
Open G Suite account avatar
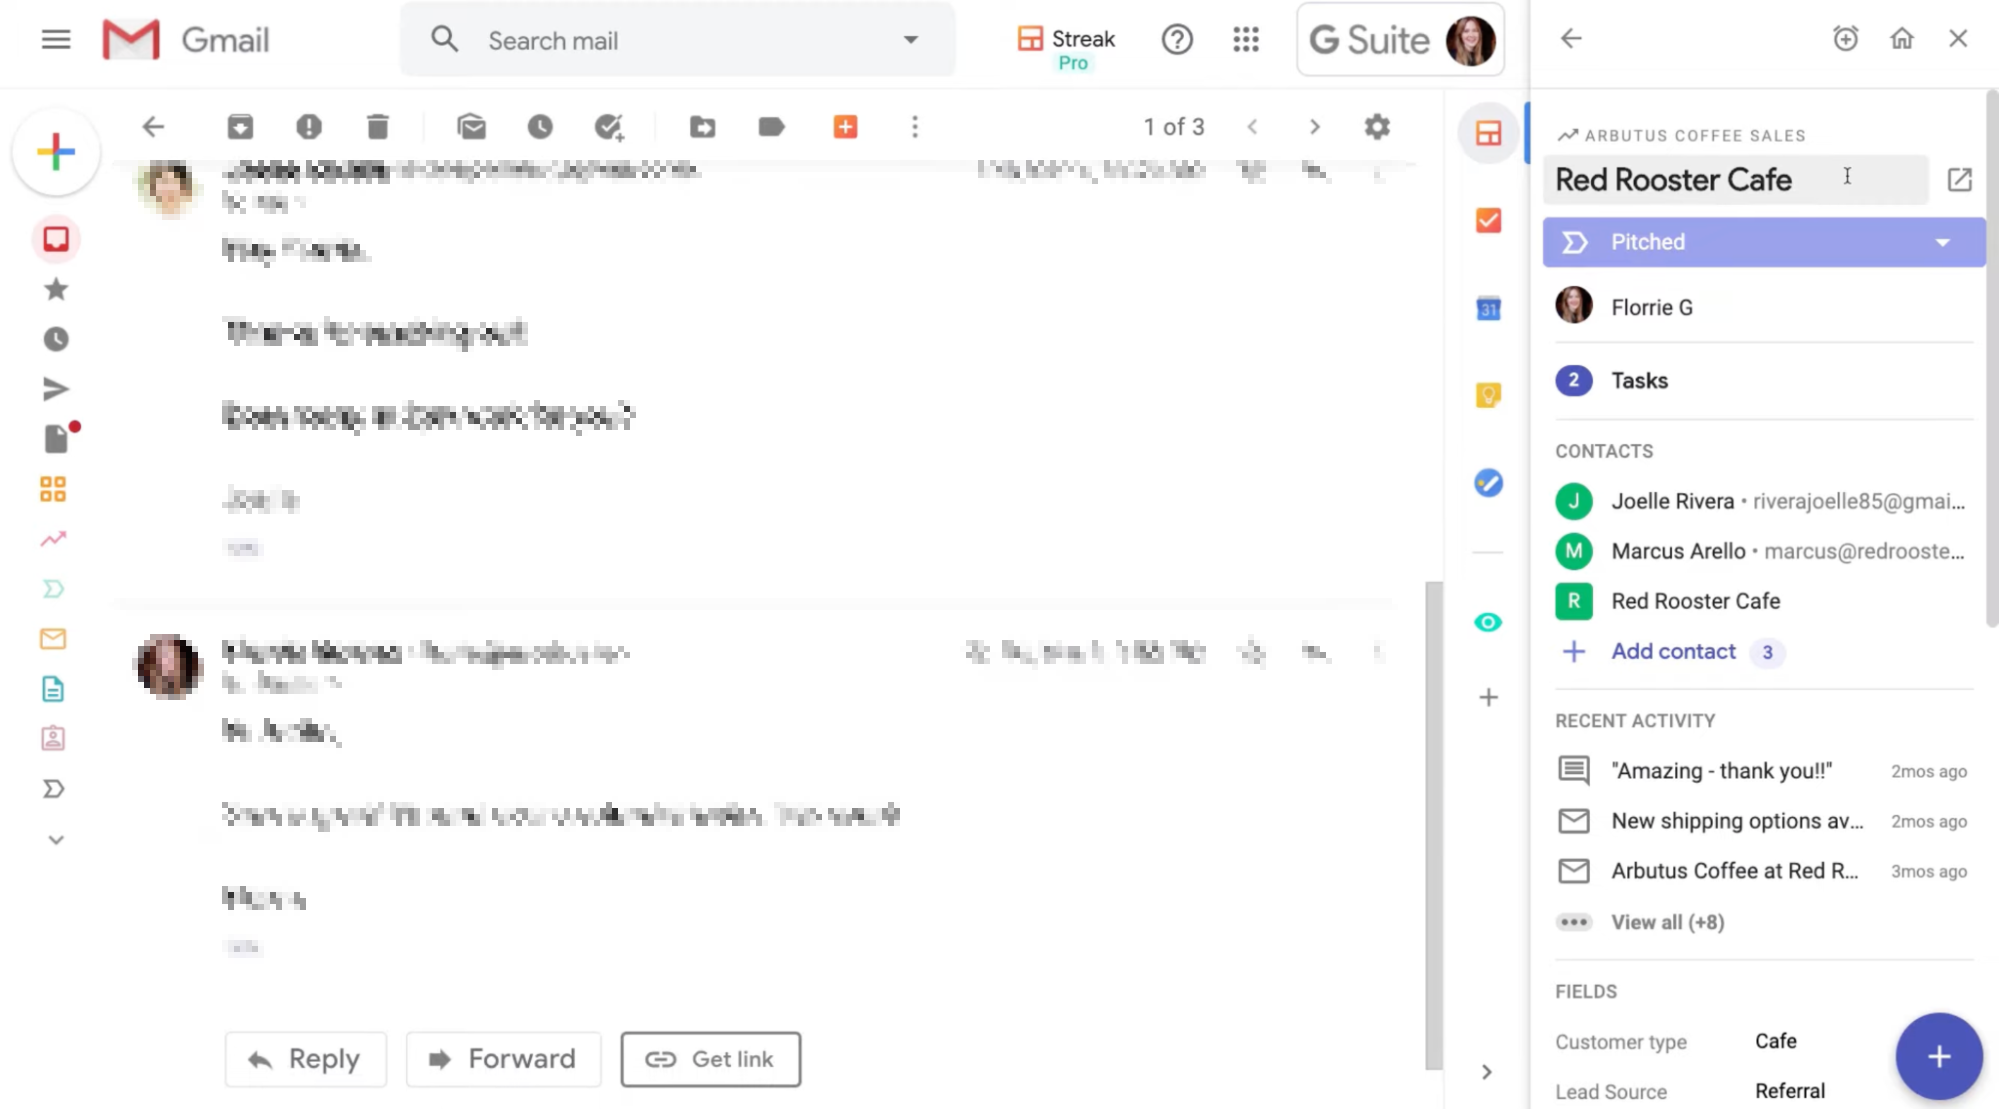click(1470, 40)
